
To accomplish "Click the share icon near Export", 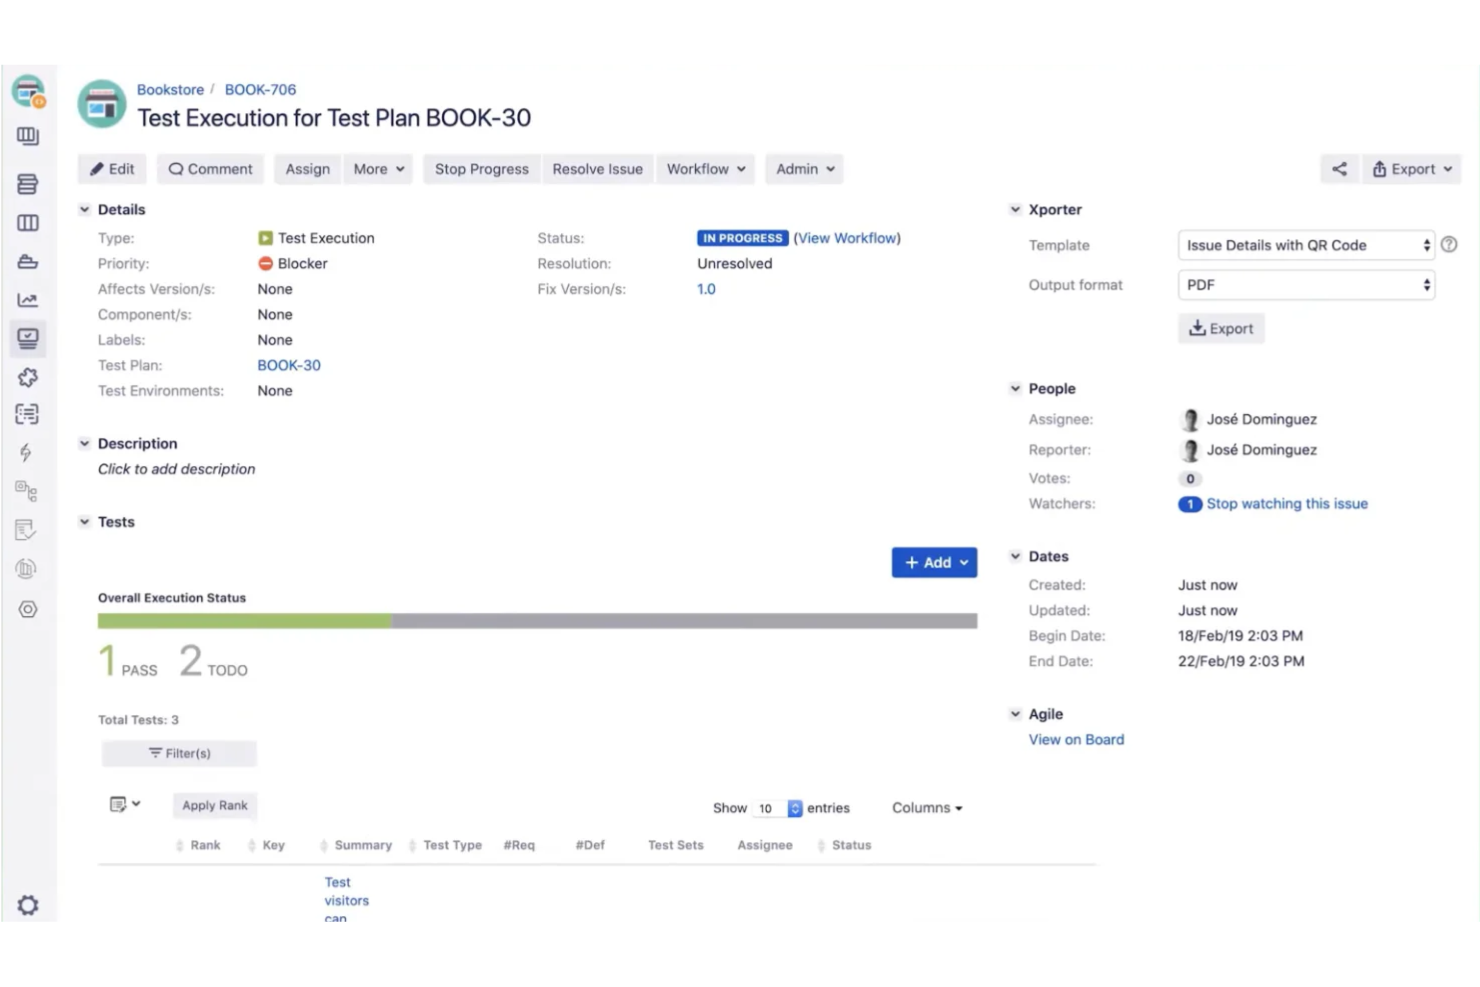I will point(1339,169).
